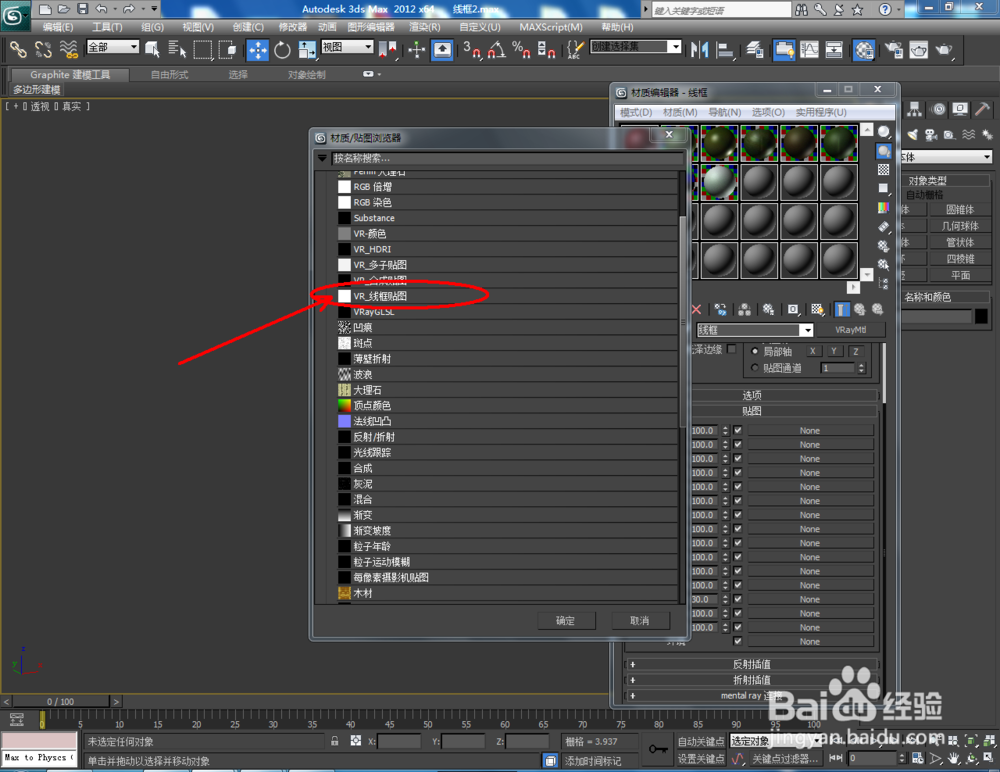Toggle the X axis button
The image size is (1000, 772).
coord(812,351)
